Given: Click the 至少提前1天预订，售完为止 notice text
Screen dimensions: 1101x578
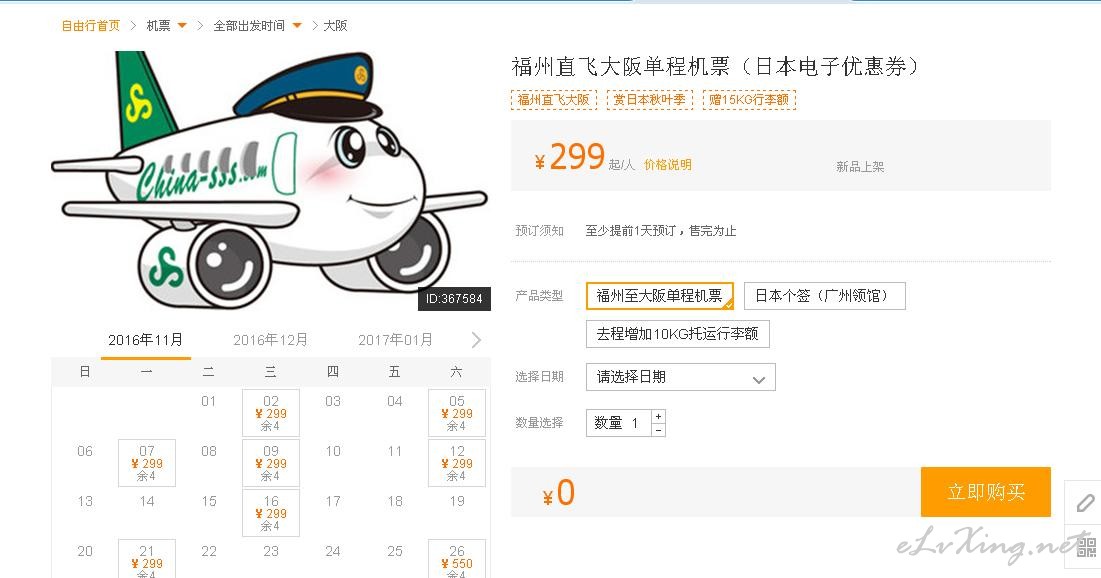Looking at the screenshot, I should (x=661, y=230).
